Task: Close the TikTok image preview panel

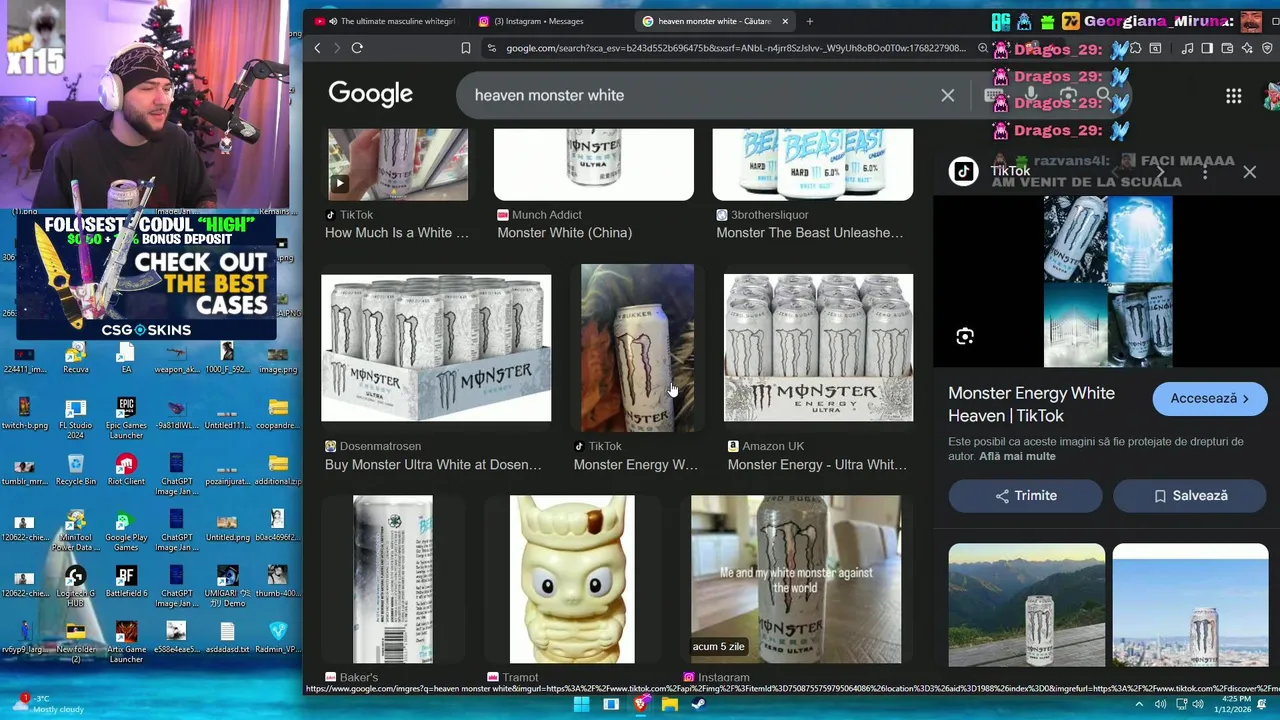Action: pos(1249,172)
